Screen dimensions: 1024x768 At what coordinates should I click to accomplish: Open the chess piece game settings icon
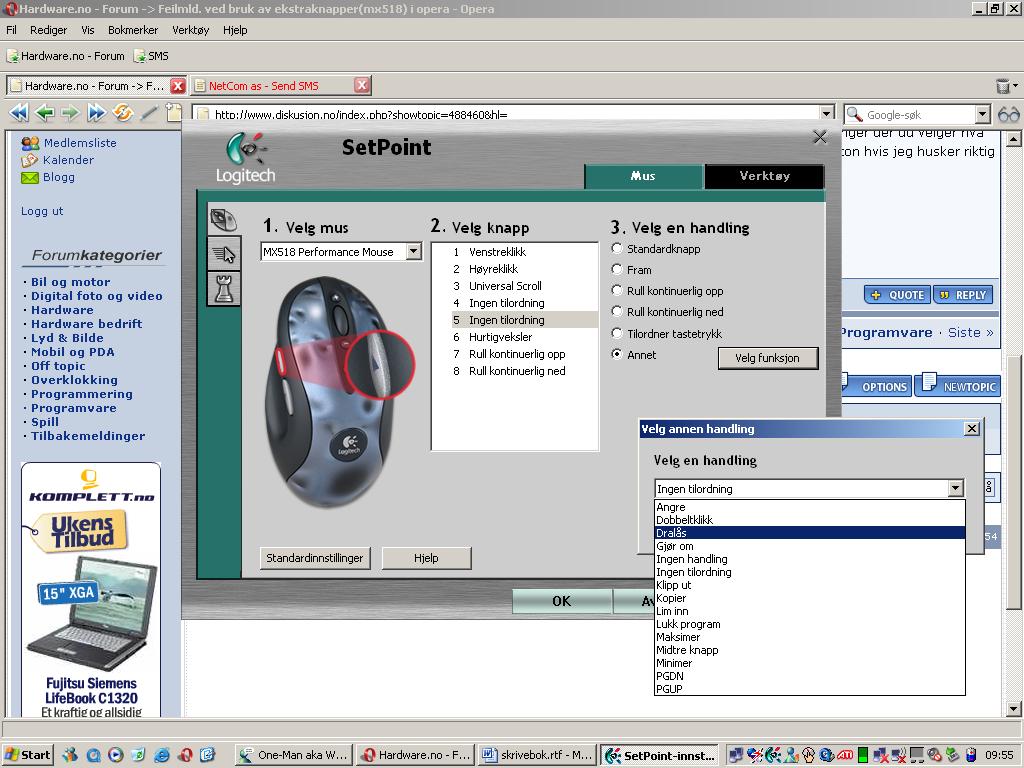click(223, 288)
